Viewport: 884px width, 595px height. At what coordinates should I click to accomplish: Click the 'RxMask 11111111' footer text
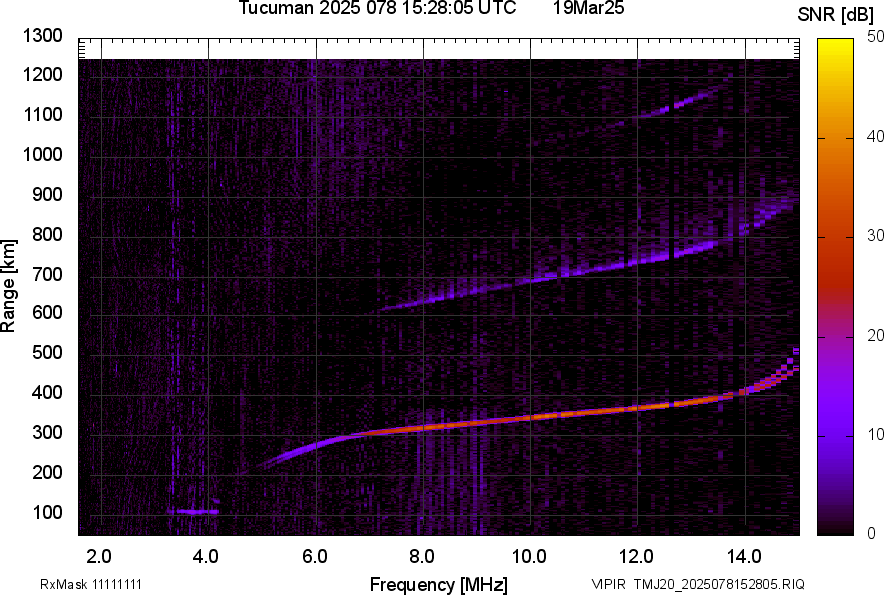point(91,584)
